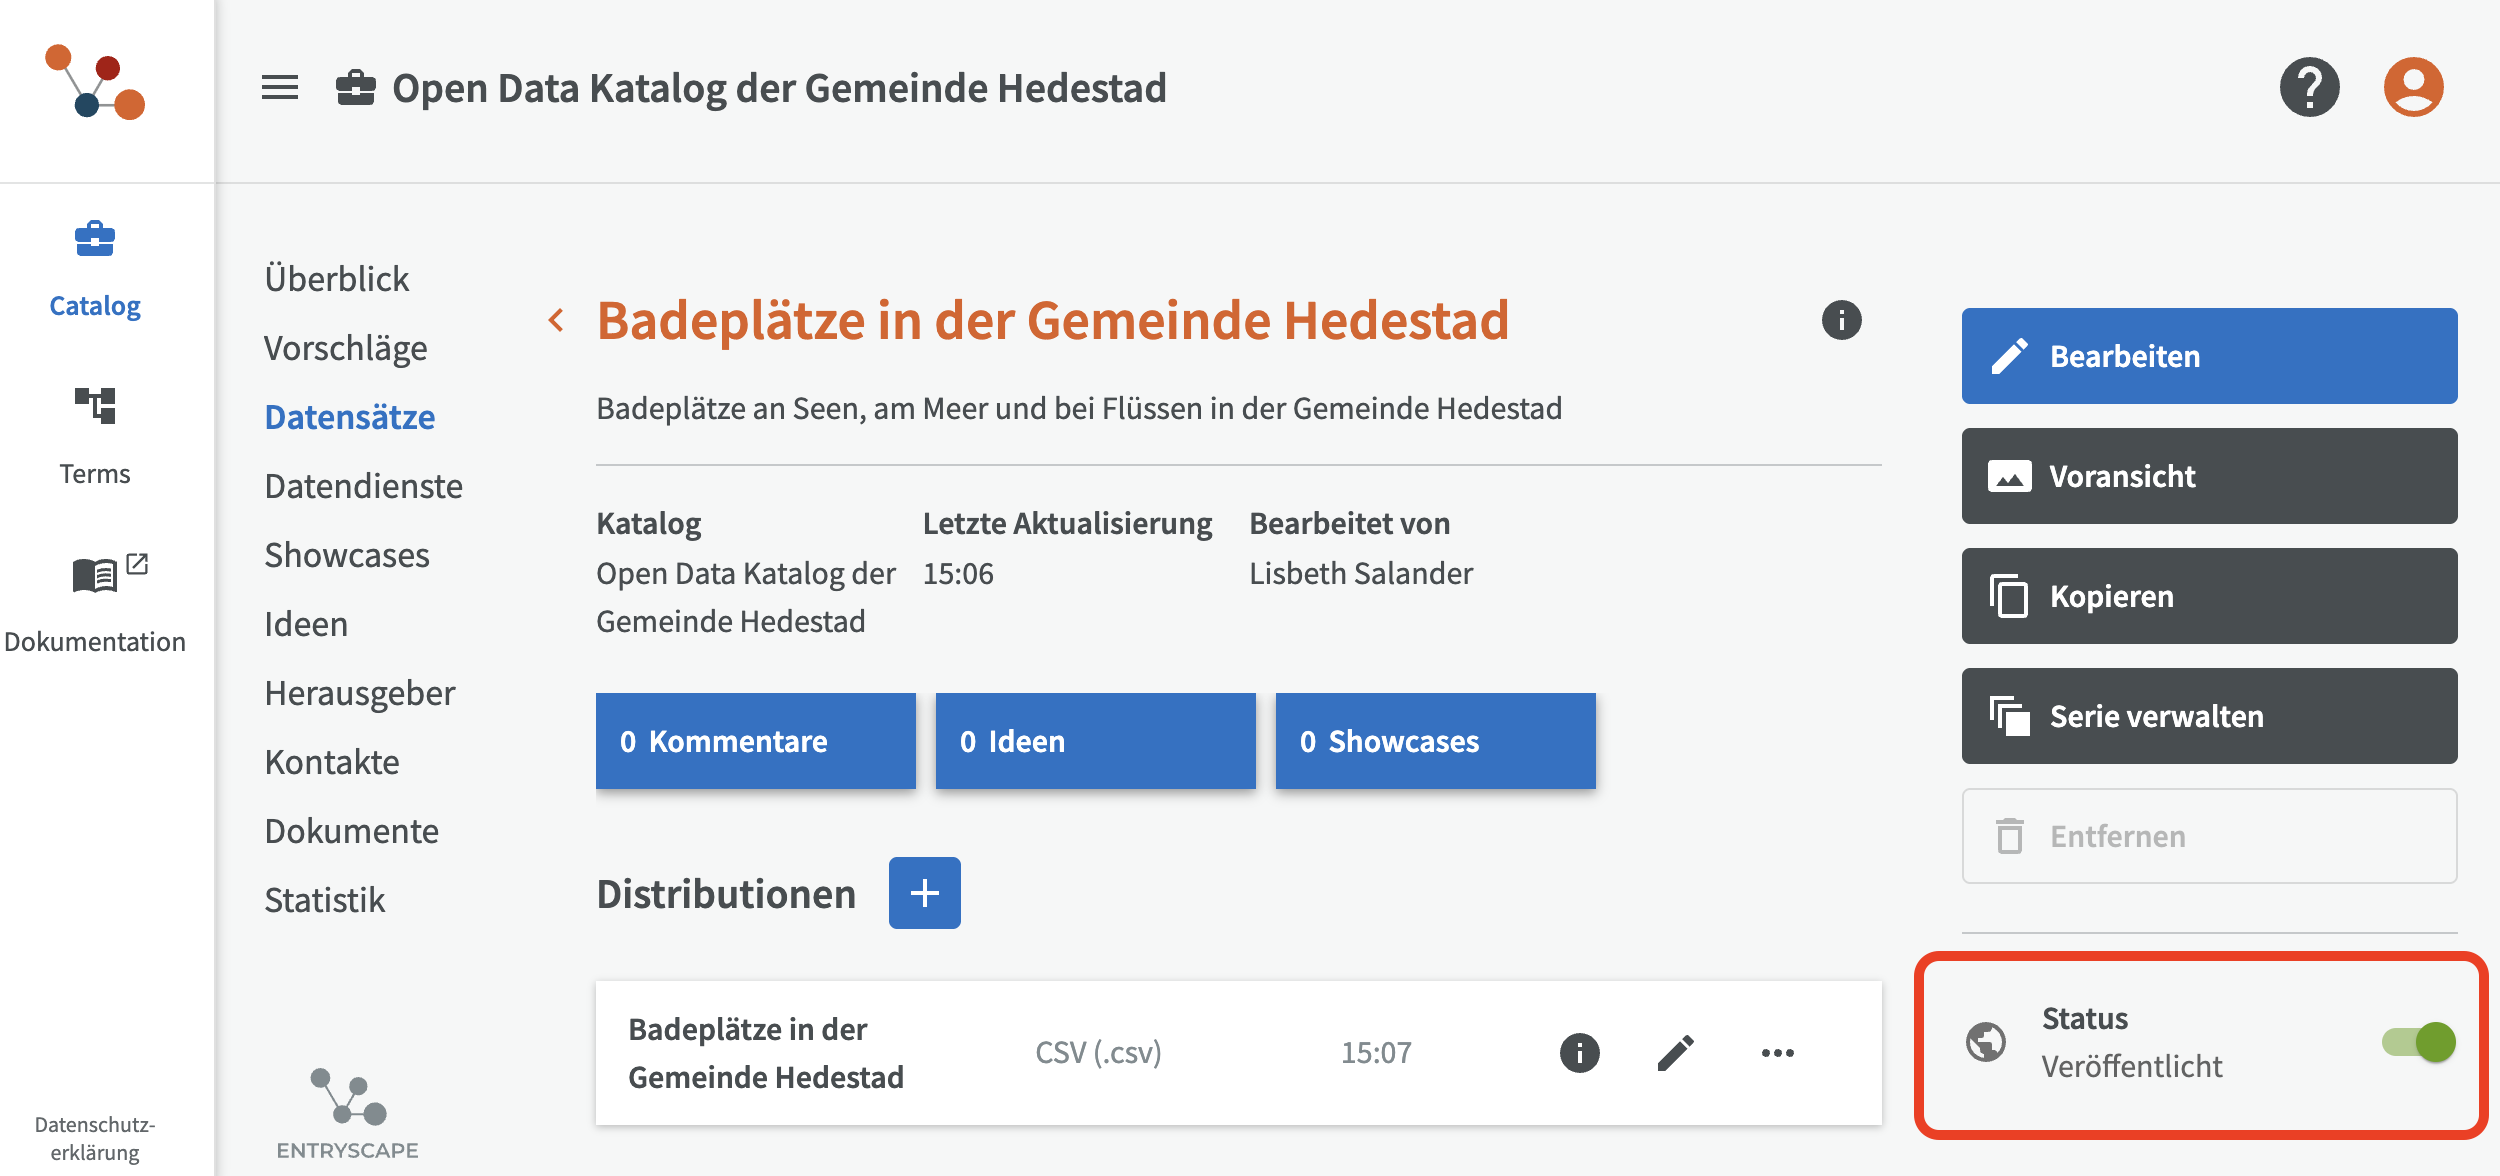Show info for the CSV distribution

[1579, 1053]
